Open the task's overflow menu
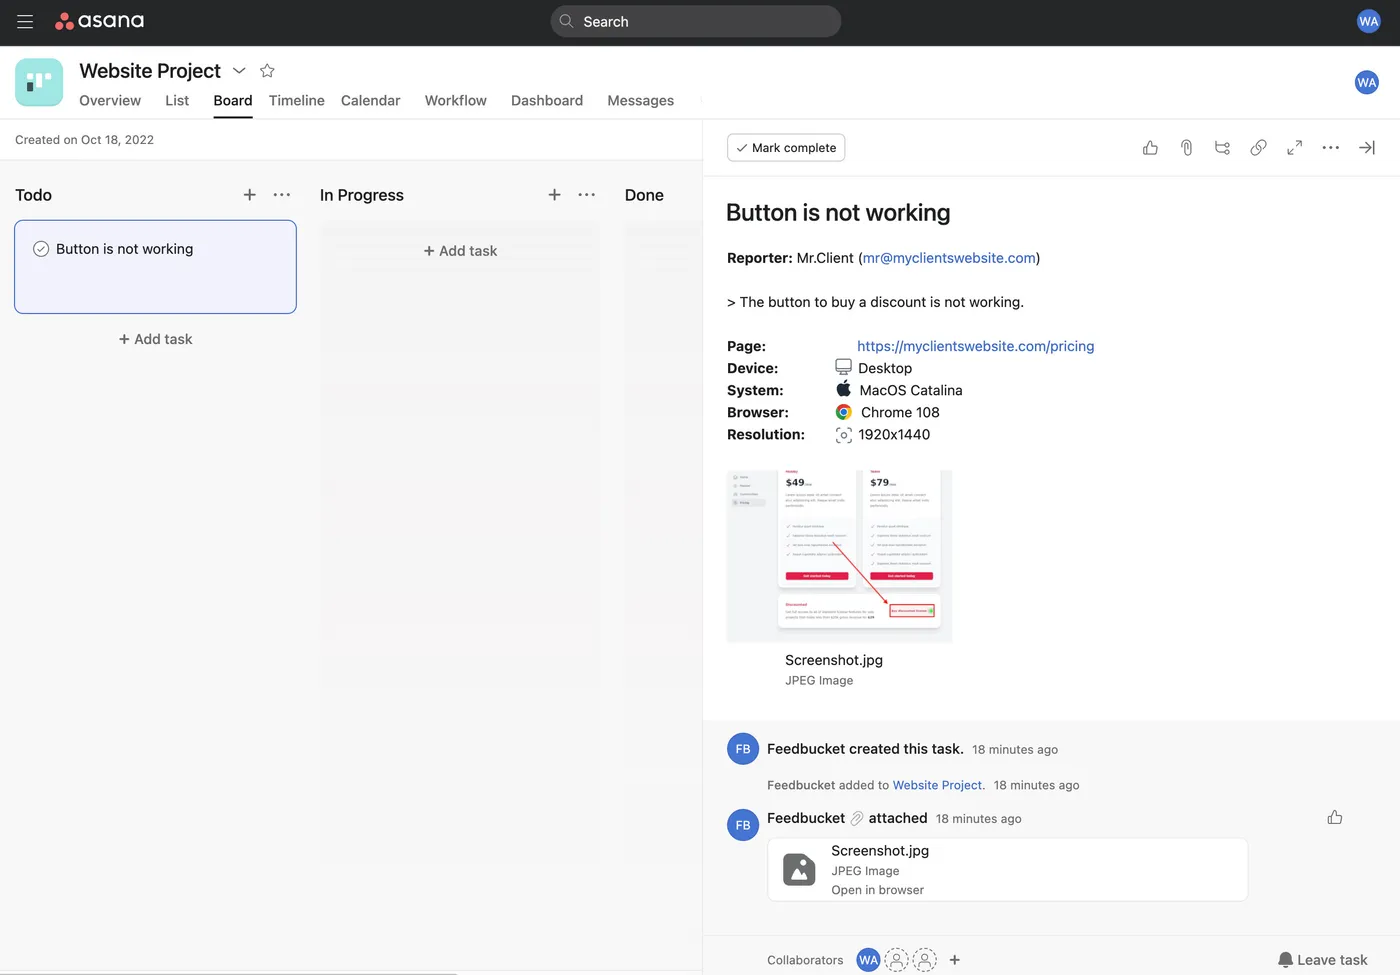Screen dimensions: 1400x975 [1330, 147]
